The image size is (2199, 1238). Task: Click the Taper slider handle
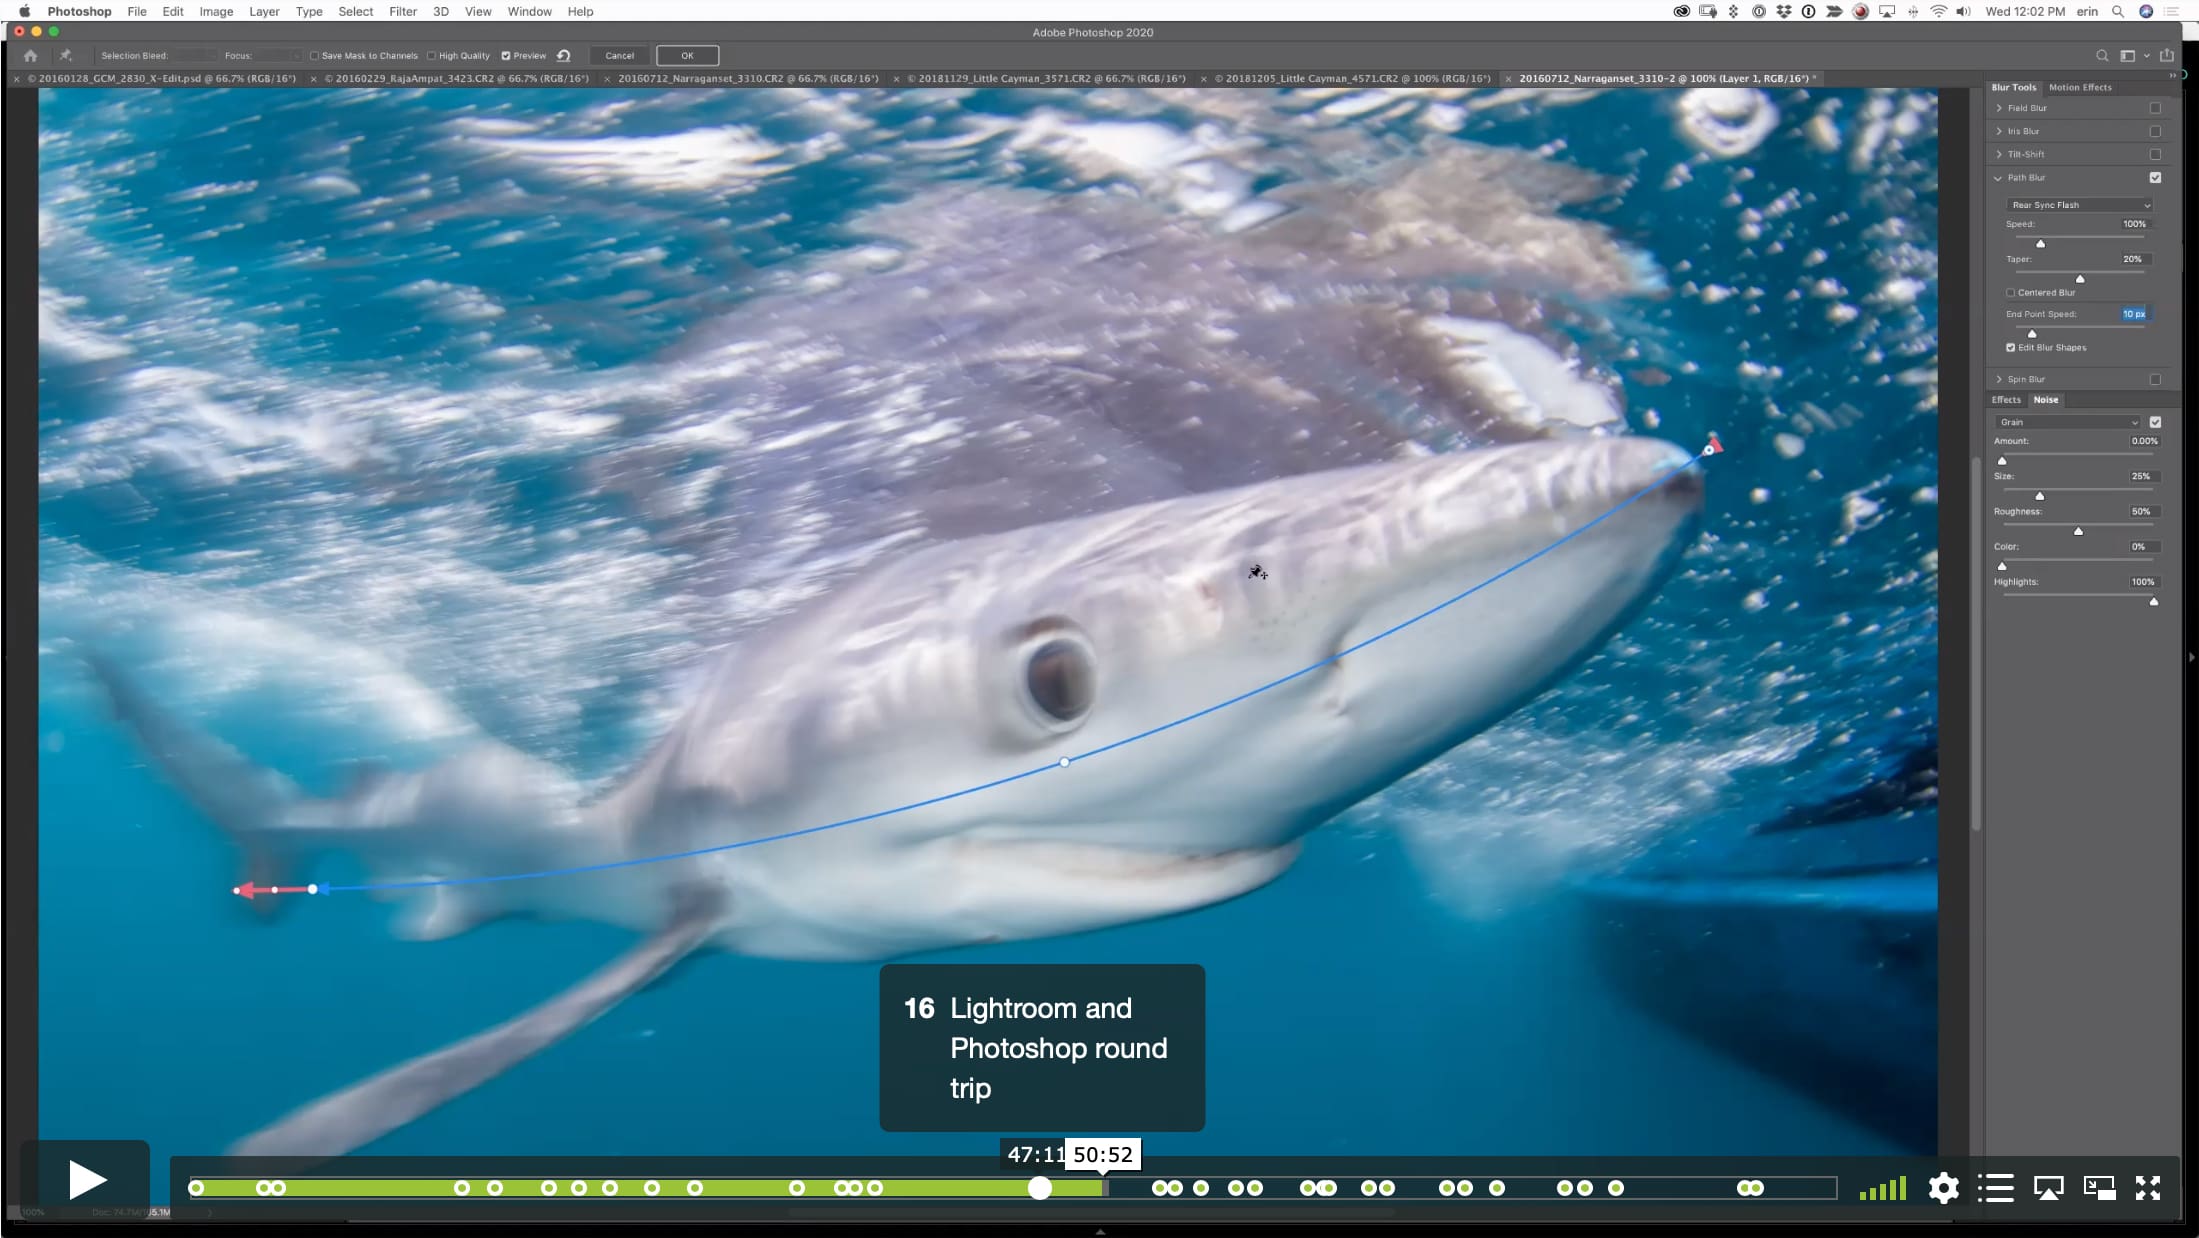pyautogui.click(x=2080, y=279)
